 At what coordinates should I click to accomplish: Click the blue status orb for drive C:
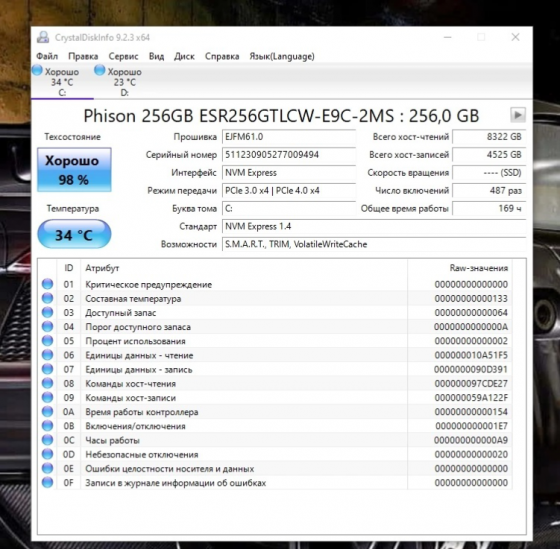pos(37,70)
